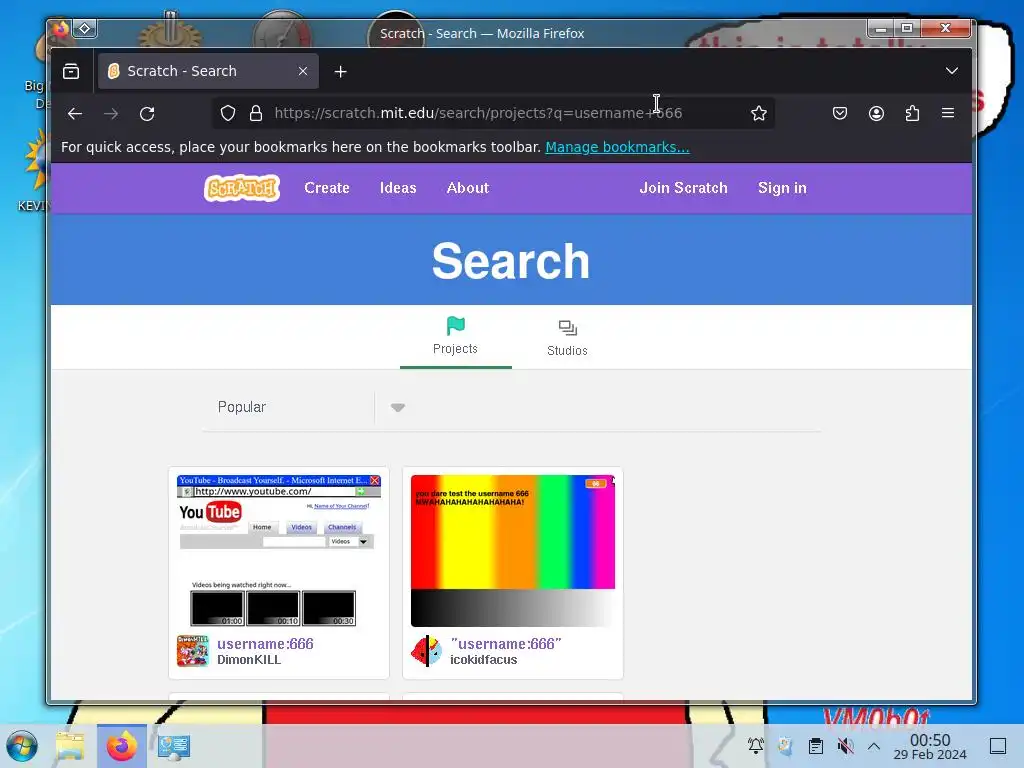Close the Scratch - Search tab

click(303, 71)
